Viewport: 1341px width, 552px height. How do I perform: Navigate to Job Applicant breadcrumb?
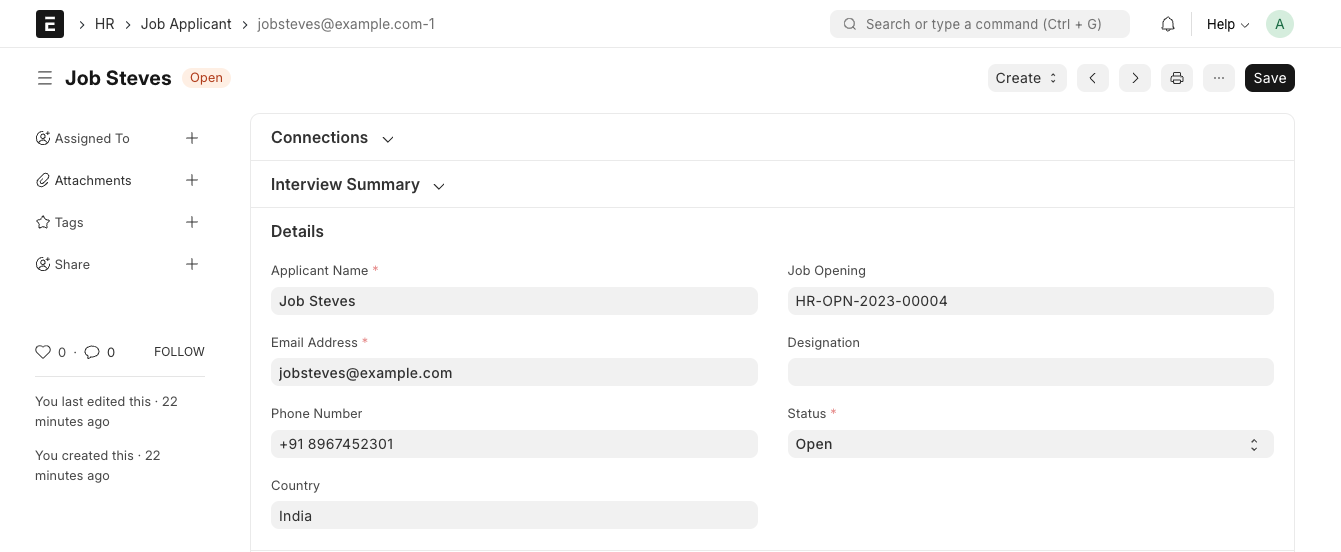click(186, 24)
